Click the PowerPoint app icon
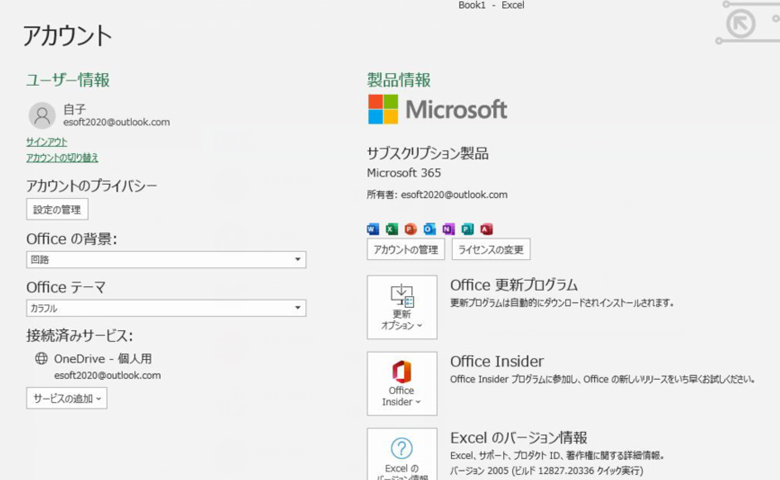The image size is (780, 480). 410,229
